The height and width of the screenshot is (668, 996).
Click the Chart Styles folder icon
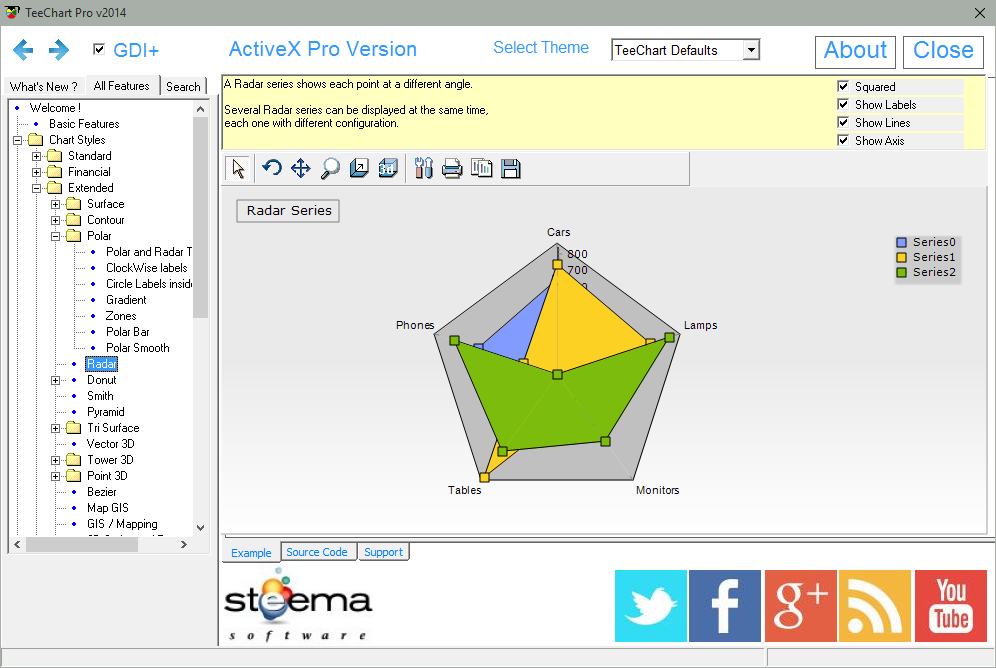pyautogui.click(x=36, y=140)
